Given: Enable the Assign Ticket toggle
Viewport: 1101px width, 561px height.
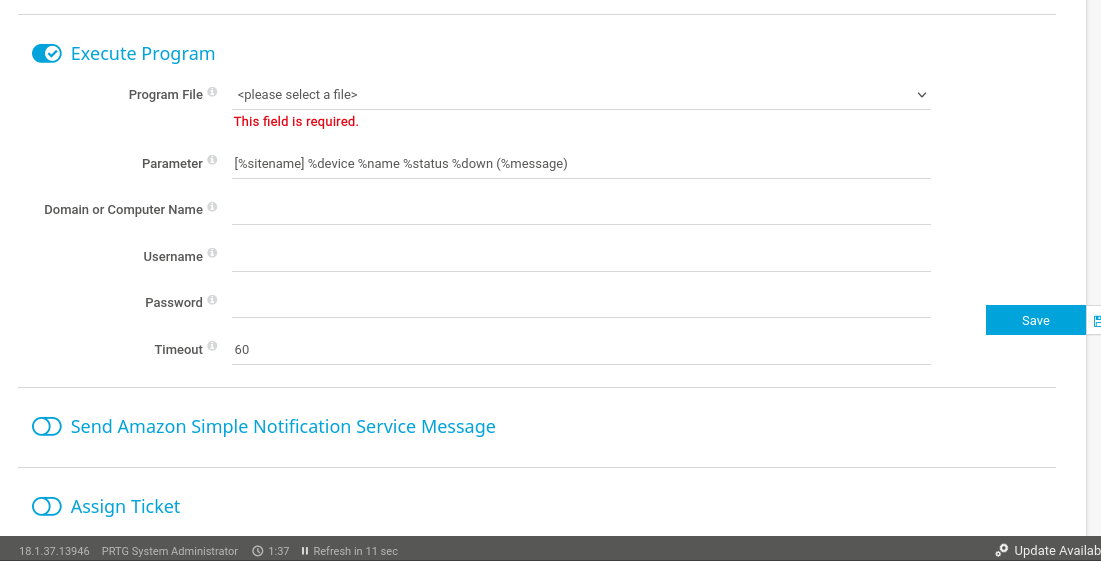Looking at the screenshot, I should coord(47,507).
